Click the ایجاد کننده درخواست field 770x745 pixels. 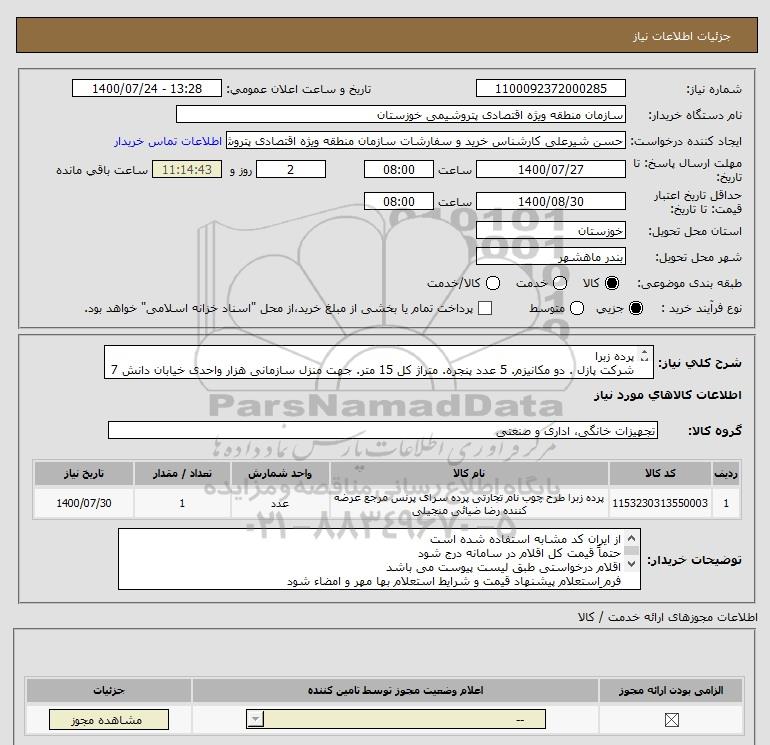426,141
